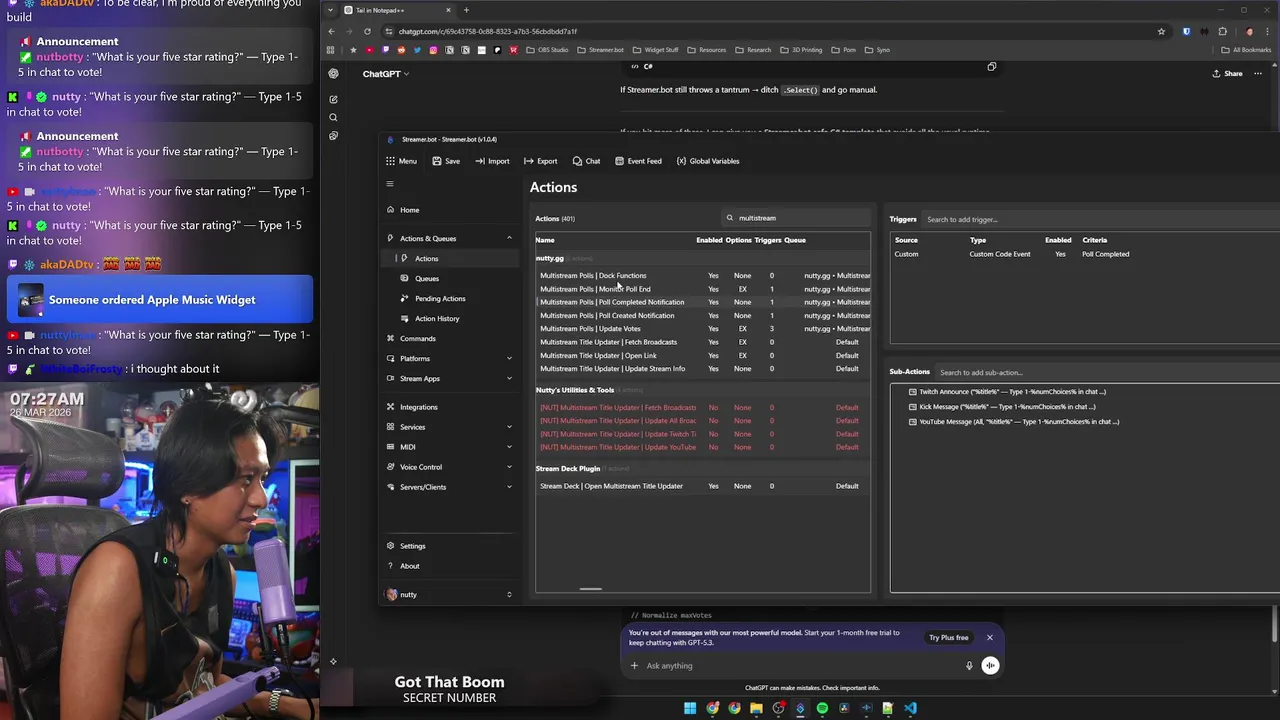This screenshot has height=720, width=1280.
Task: Select [NUT] Multistream Title Updater | Update YouTube
Action: tap(703, 447)
